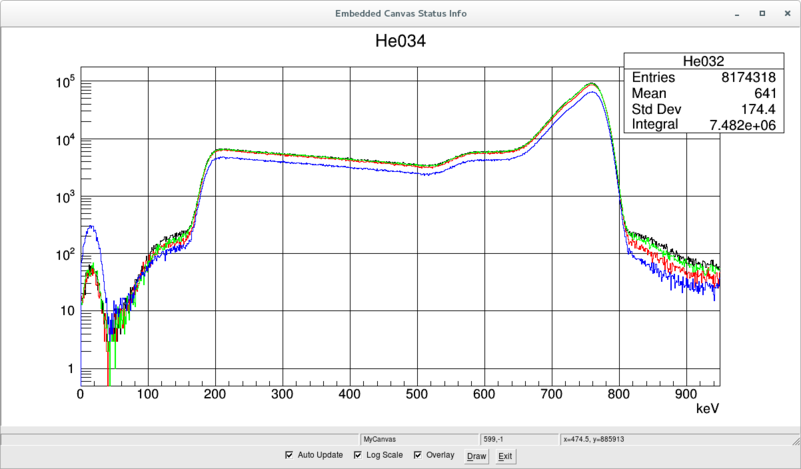The image size is (801, 469).
Task: Click the 500 label on the x-axis
Action: click(417, 394)
